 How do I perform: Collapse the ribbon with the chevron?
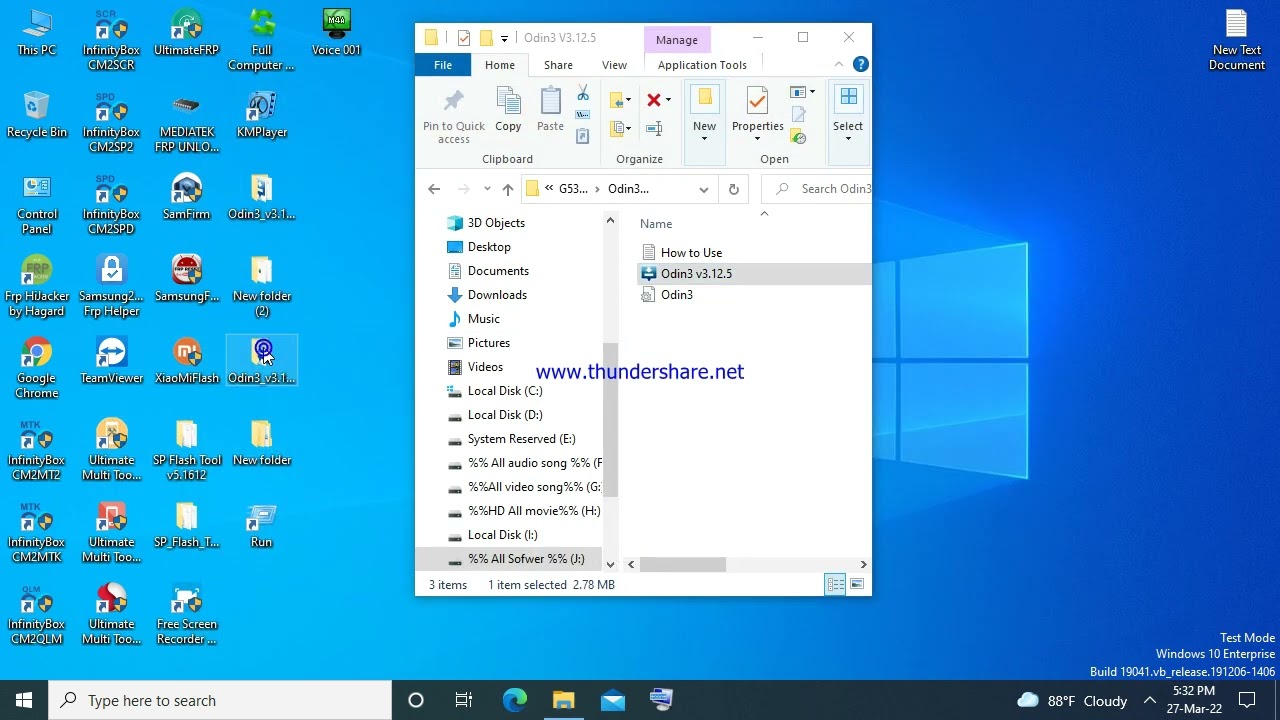point(839,65)
